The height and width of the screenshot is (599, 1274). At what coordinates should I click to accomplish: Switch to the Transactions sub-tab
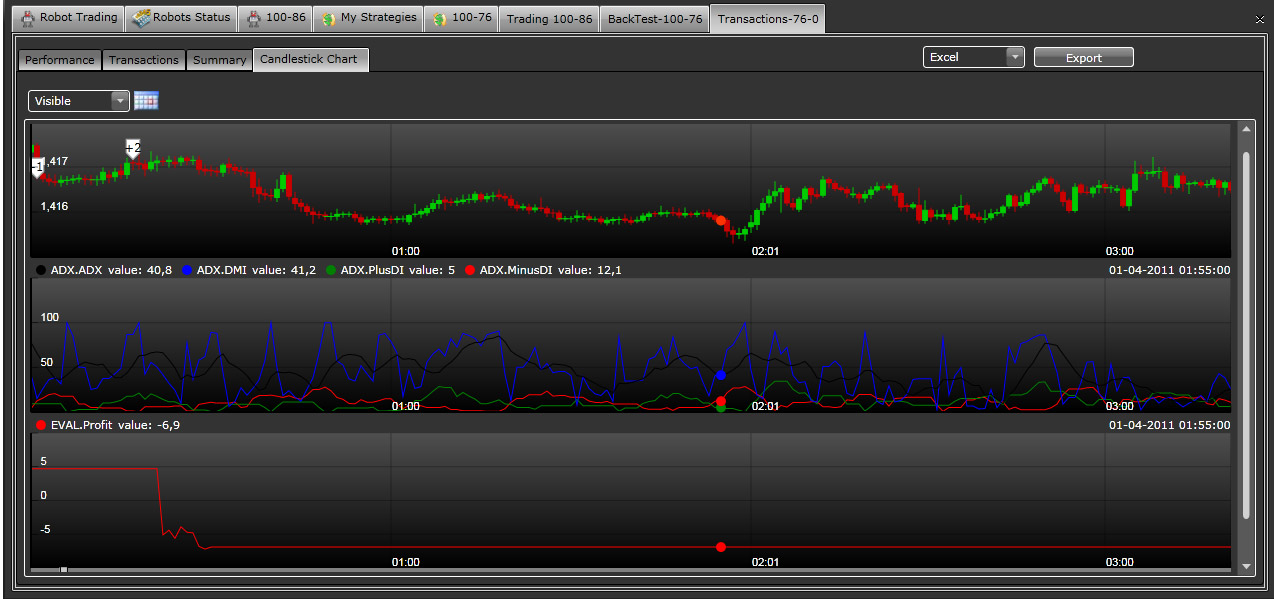pyautogui.click(x=143, y=60)
